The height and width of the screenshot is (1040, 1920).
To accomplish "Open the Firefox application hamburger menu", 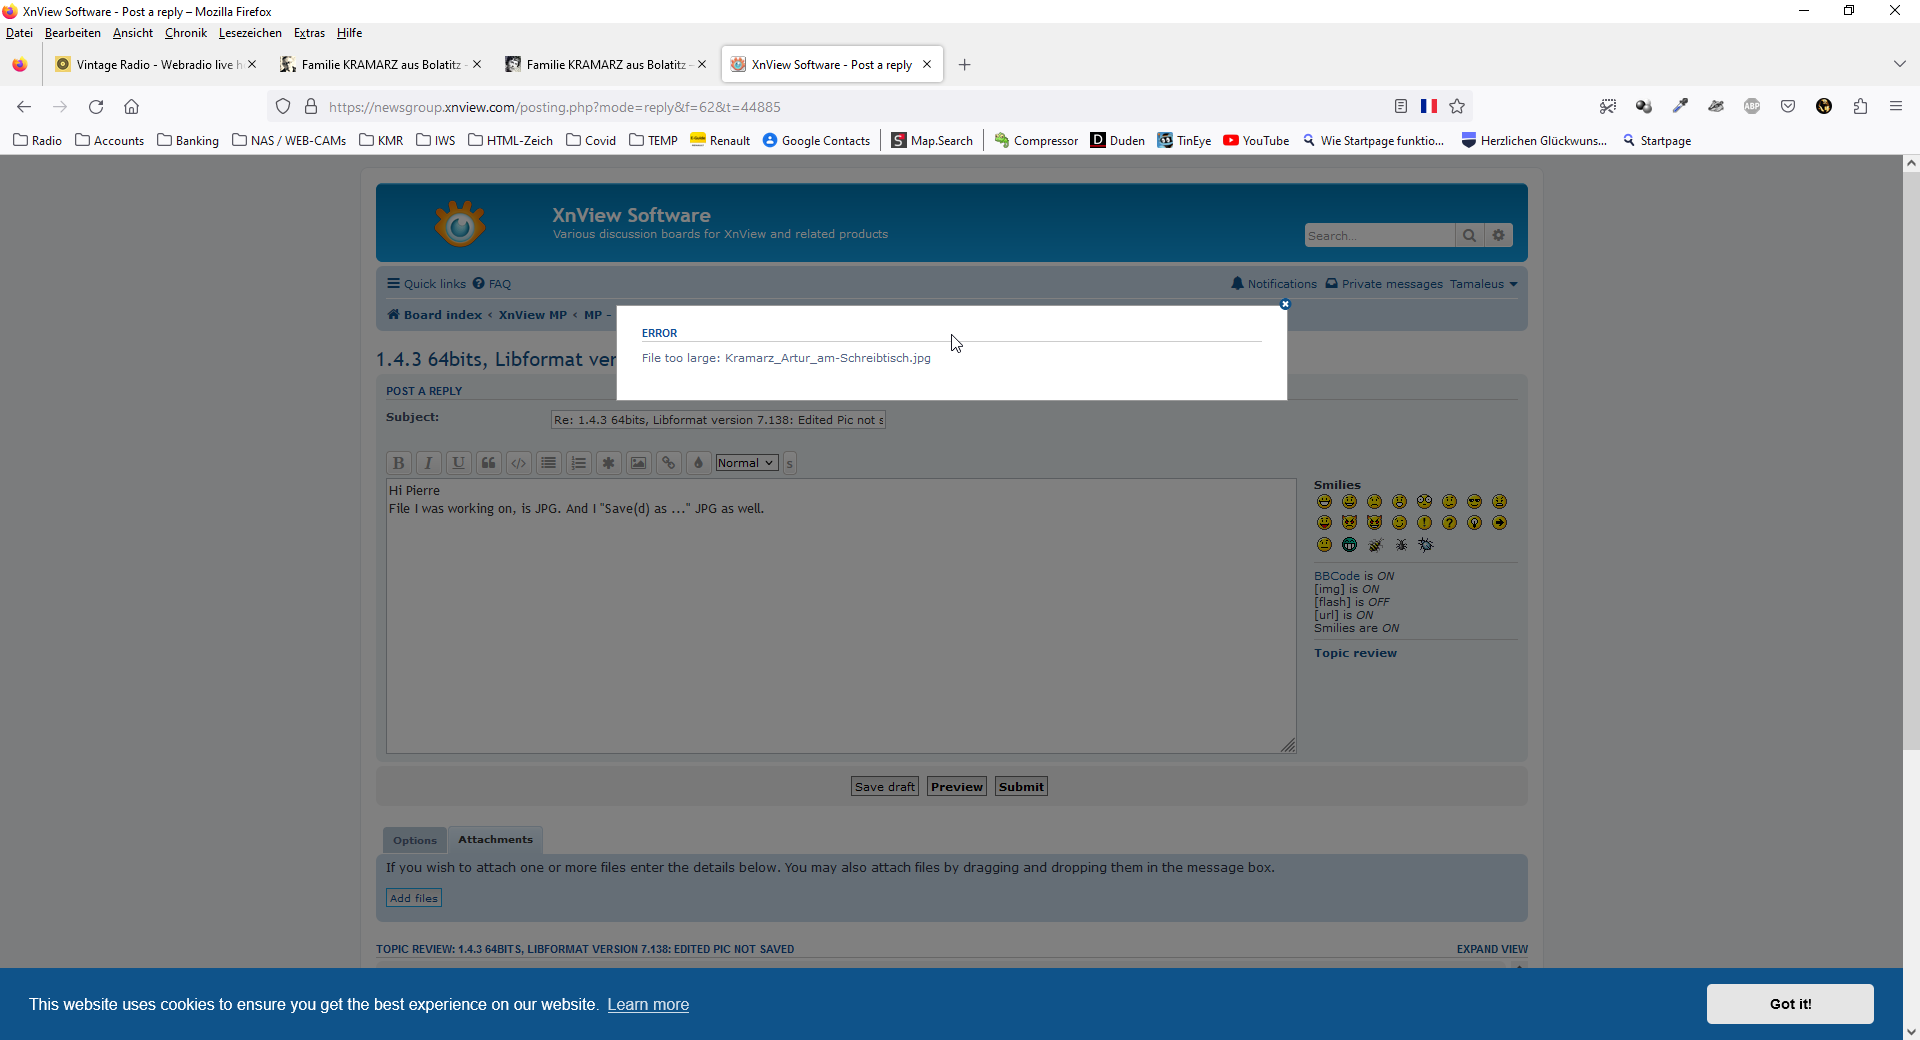I will pos(1896,106).
